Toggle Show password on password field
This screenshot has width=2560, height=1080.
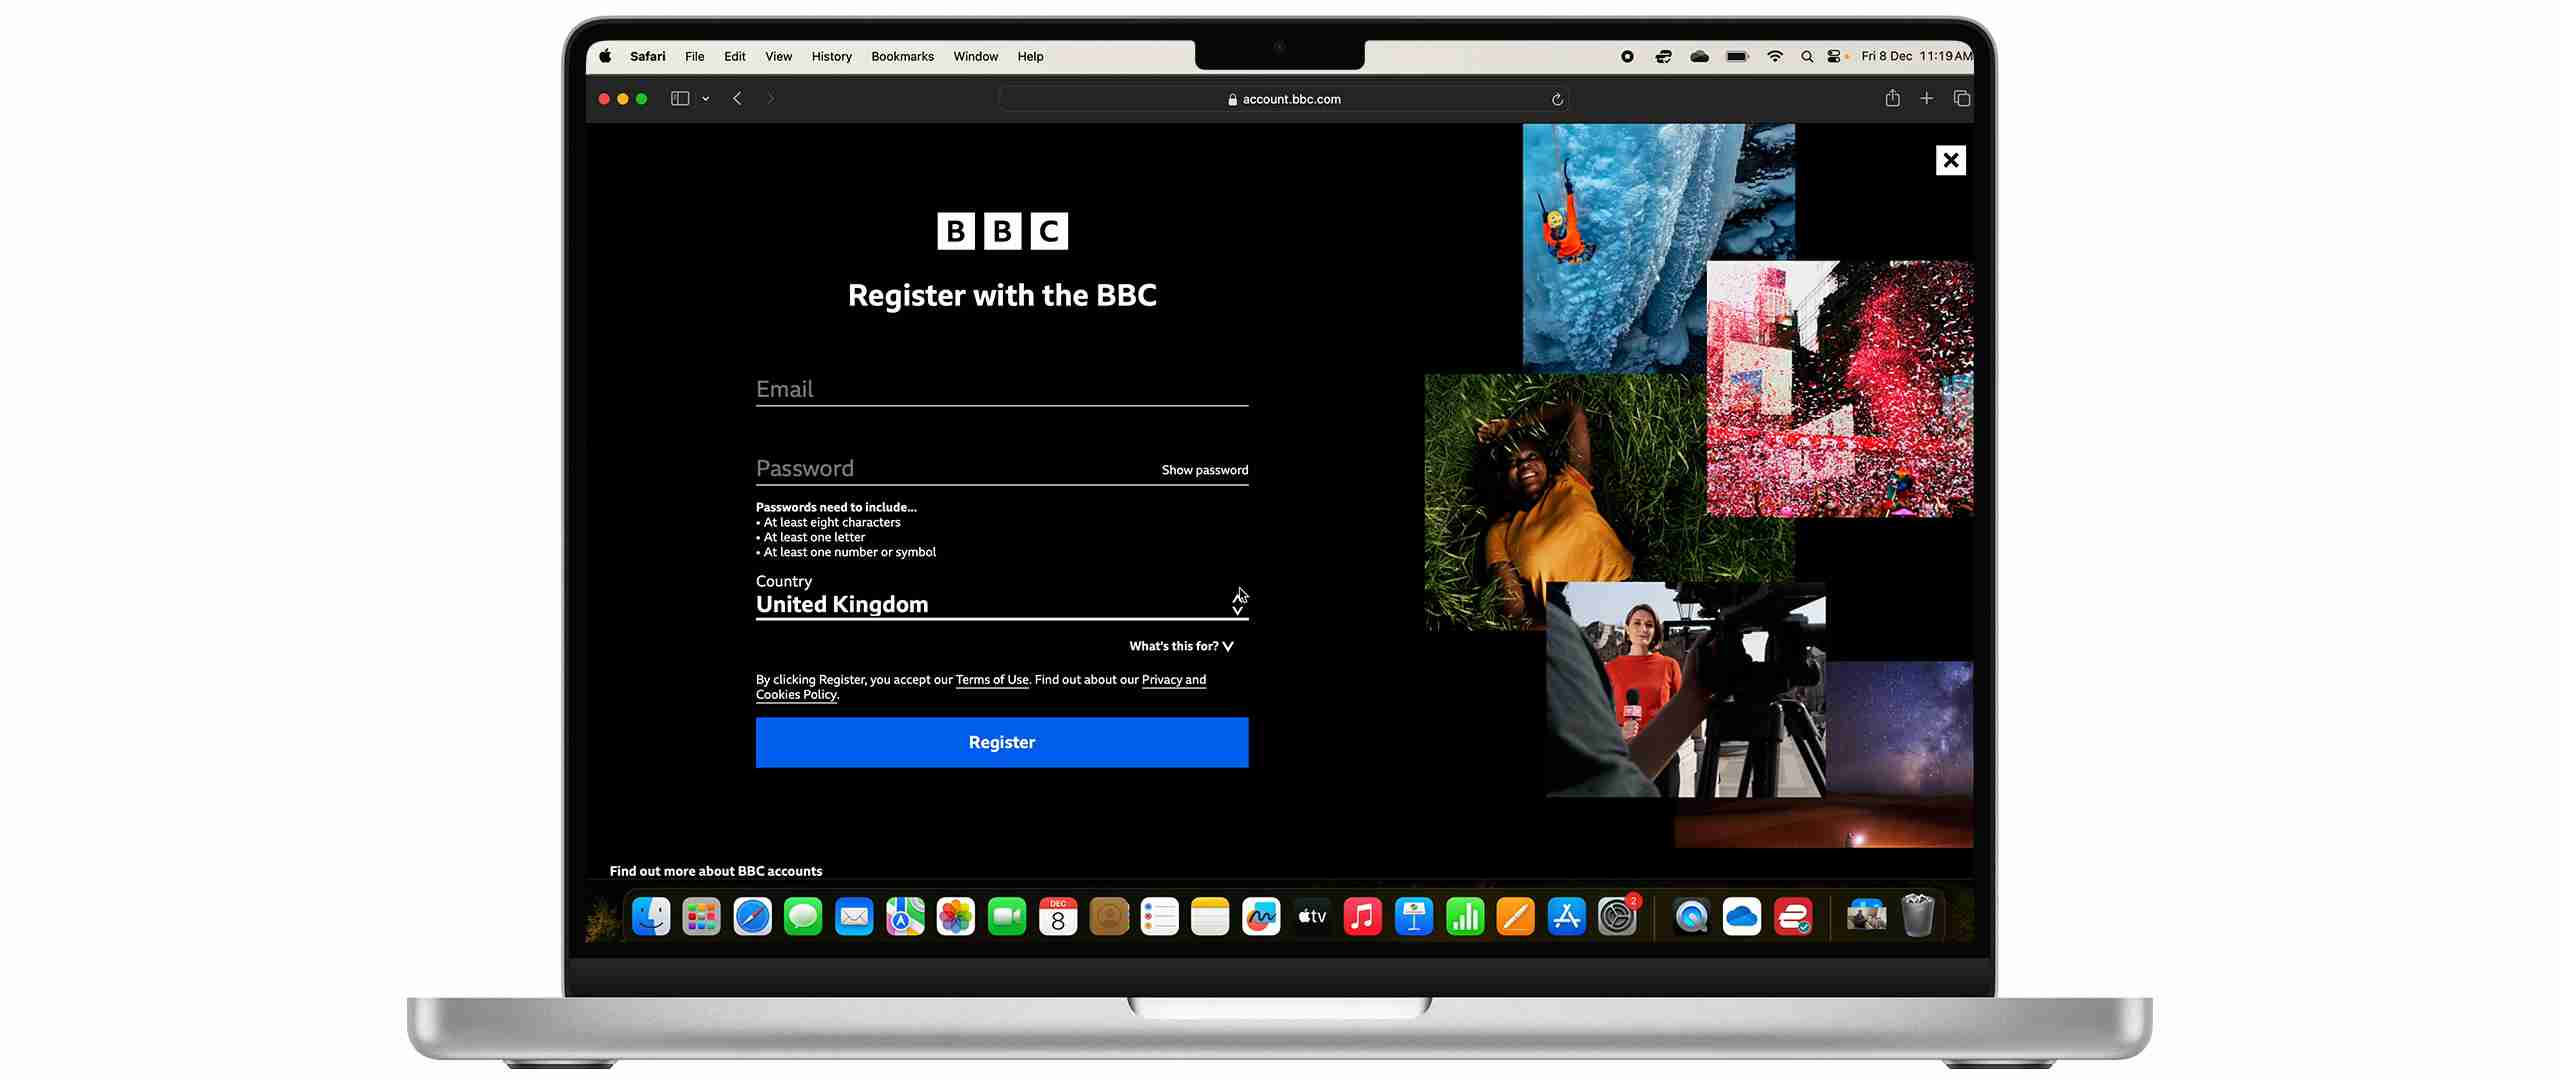pos(1205,470)
